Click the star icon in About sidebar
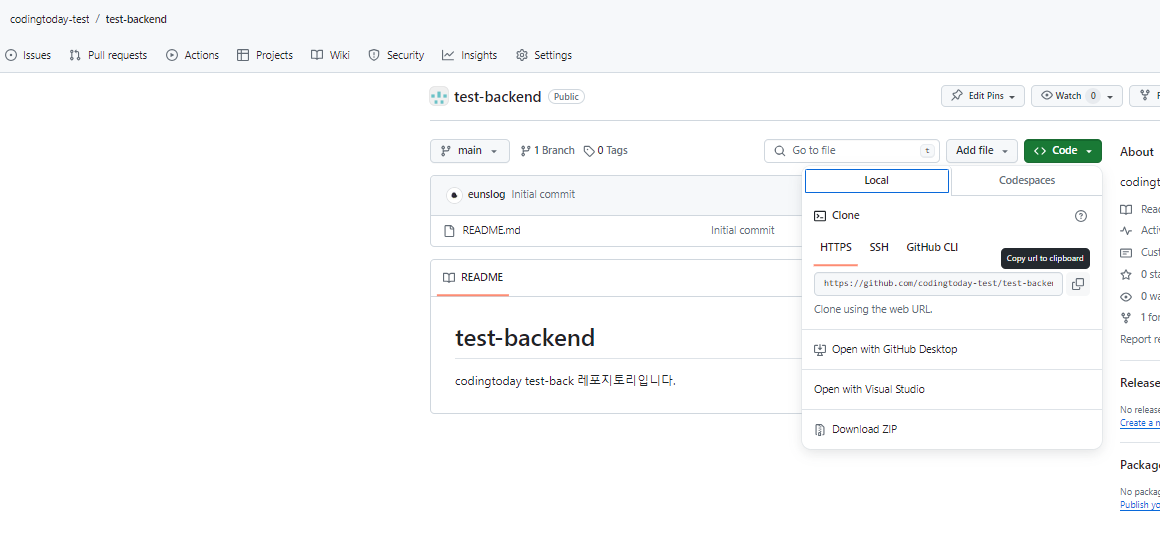The width and height of the screenshot is (1160, 535). 1126,275
